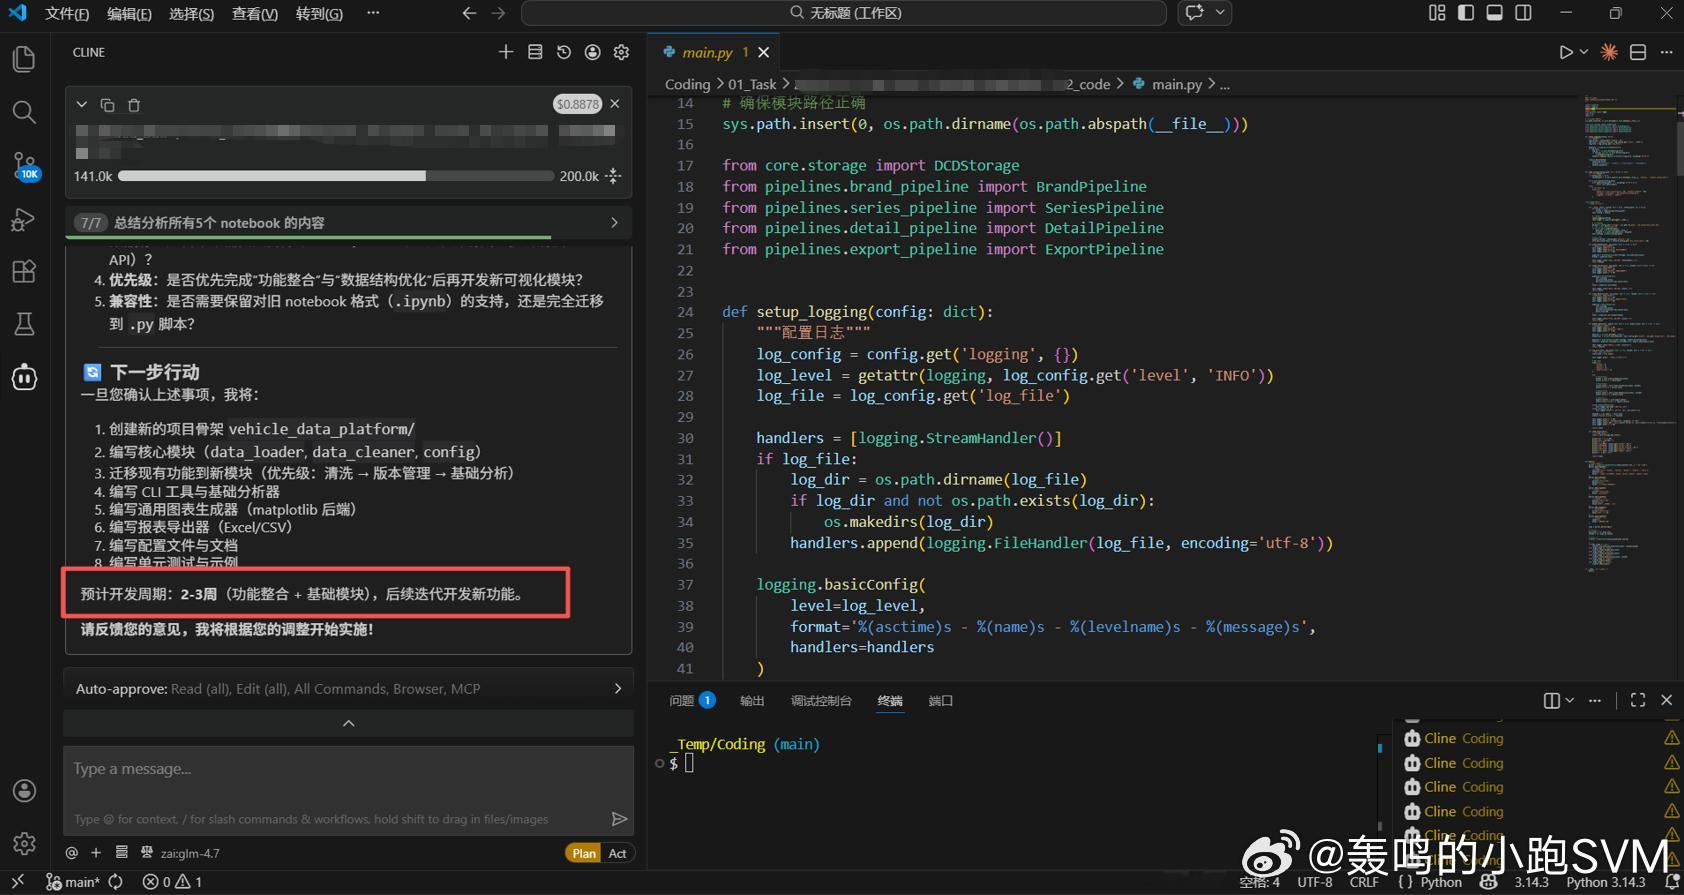Delete the current Cline task

click(134, 105)
